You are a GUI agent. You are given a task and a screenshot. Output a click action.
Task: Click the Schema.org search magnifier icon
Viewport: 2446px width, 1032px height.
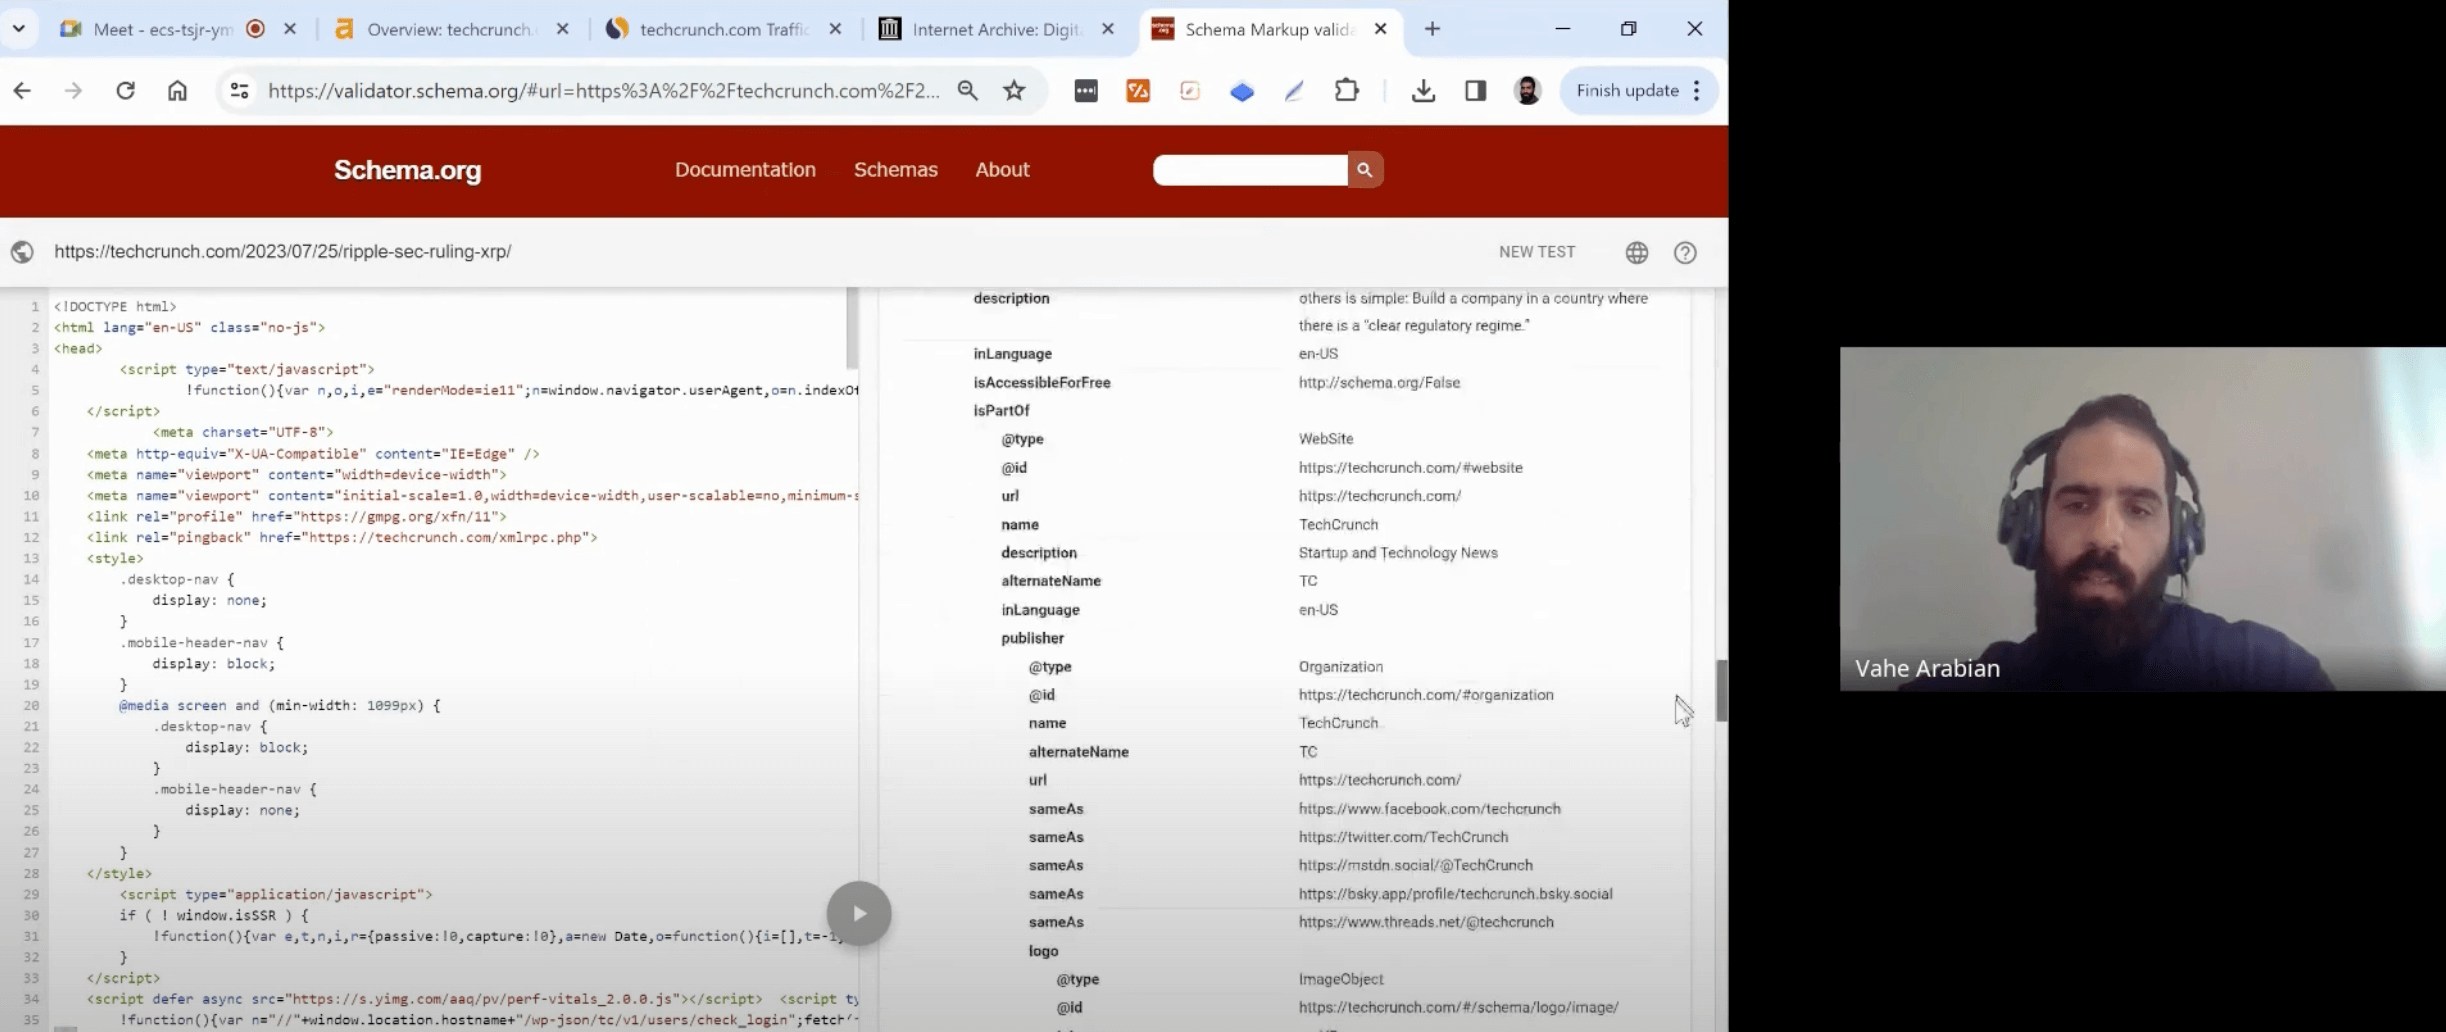tap(1366, 169)
